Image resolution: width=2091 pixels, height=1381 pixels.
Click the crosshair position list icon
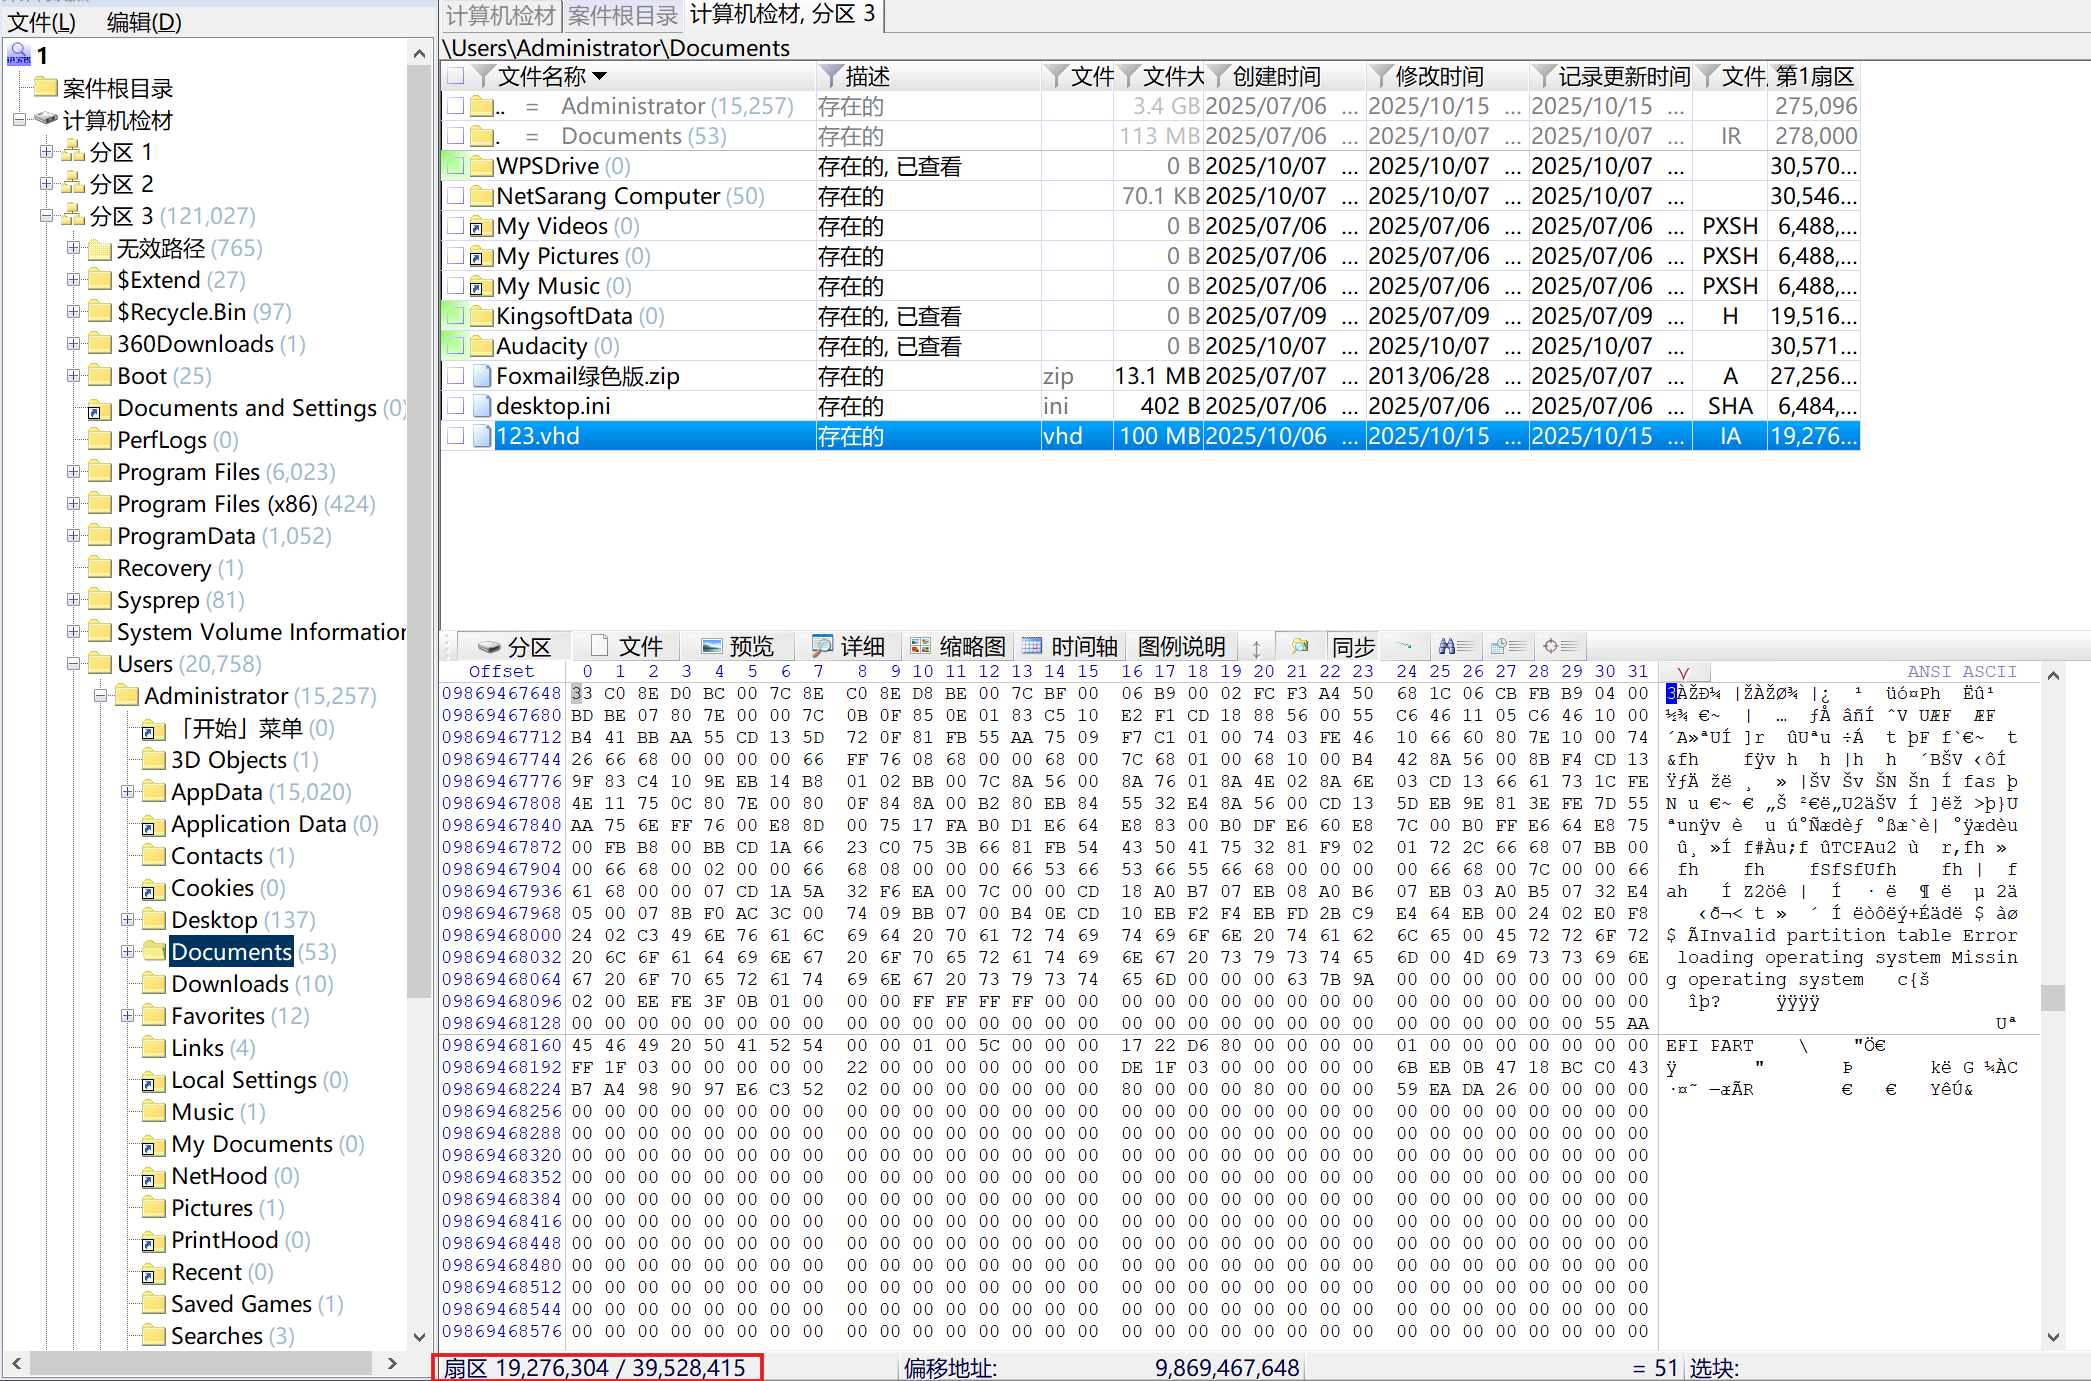(1559, 646)
